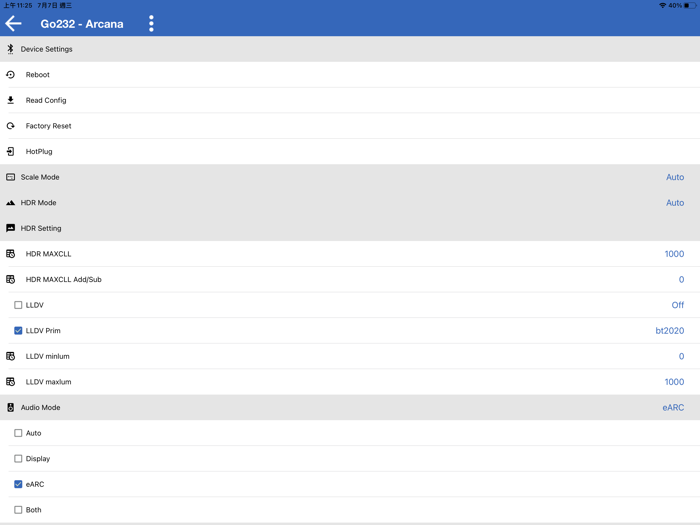The image size is (700, 525).
Task: Edit the LLDV minlum value 0
Action: [681, 356]
